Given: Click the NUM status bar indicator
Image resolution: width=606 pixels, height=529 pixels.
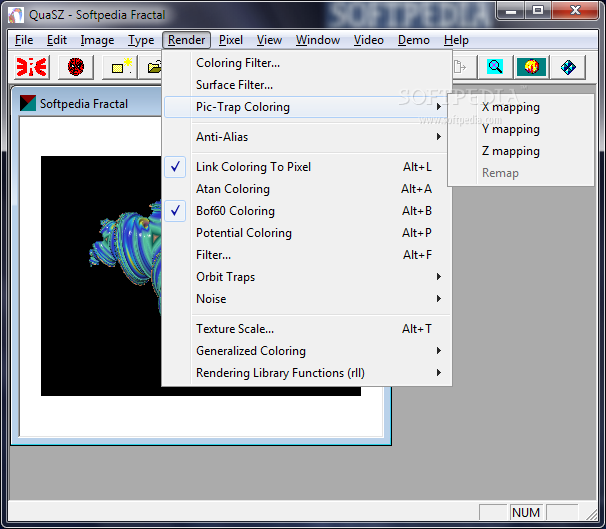Looking at the screenshot, I should 526,512.
